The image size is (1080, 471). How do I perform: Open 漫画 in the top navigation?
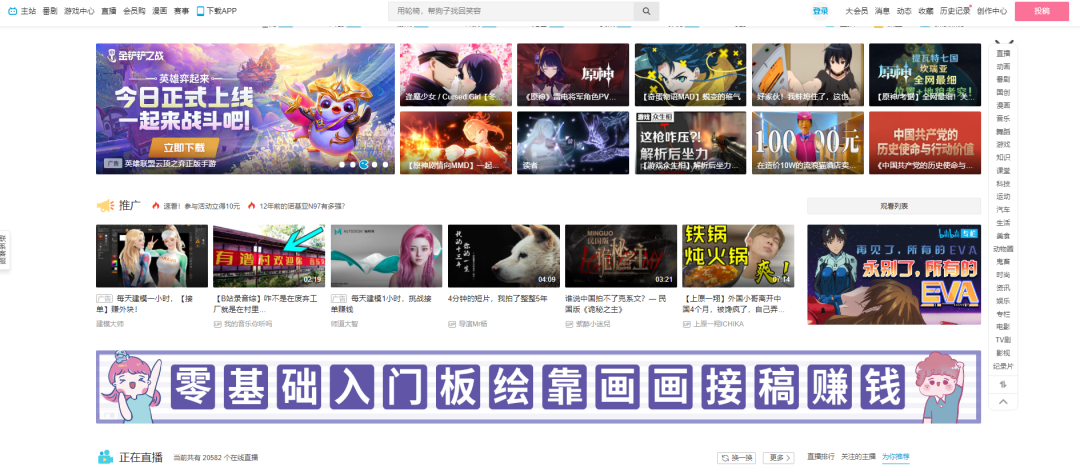coord(160,11)
